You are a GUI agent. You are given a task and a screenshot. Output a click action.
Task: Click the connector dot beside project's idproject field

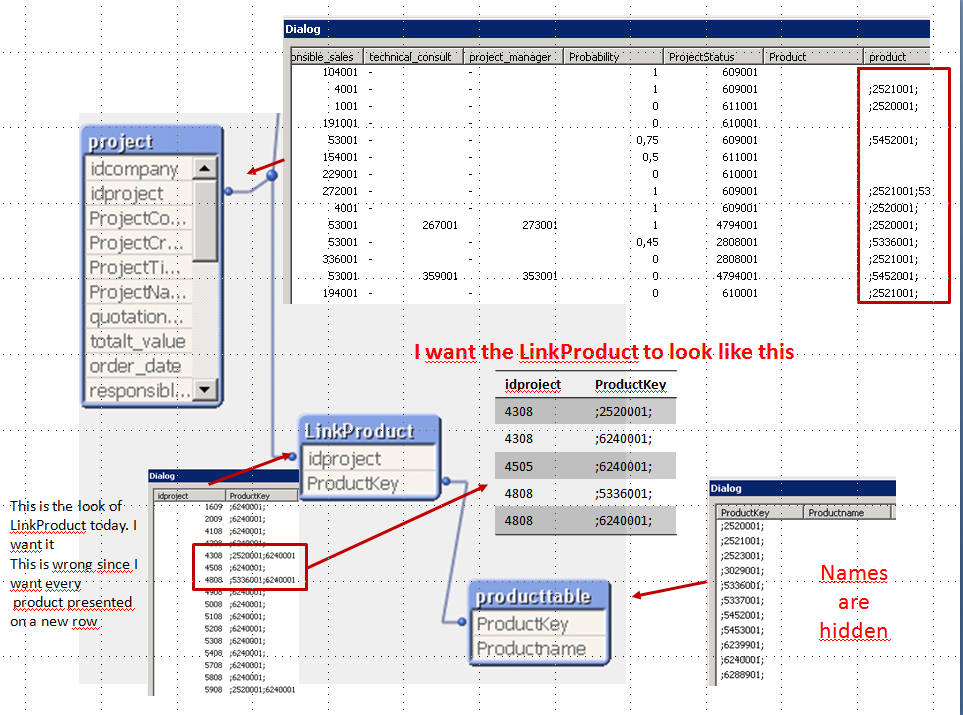pyautogui.click(x=228, y=192)
